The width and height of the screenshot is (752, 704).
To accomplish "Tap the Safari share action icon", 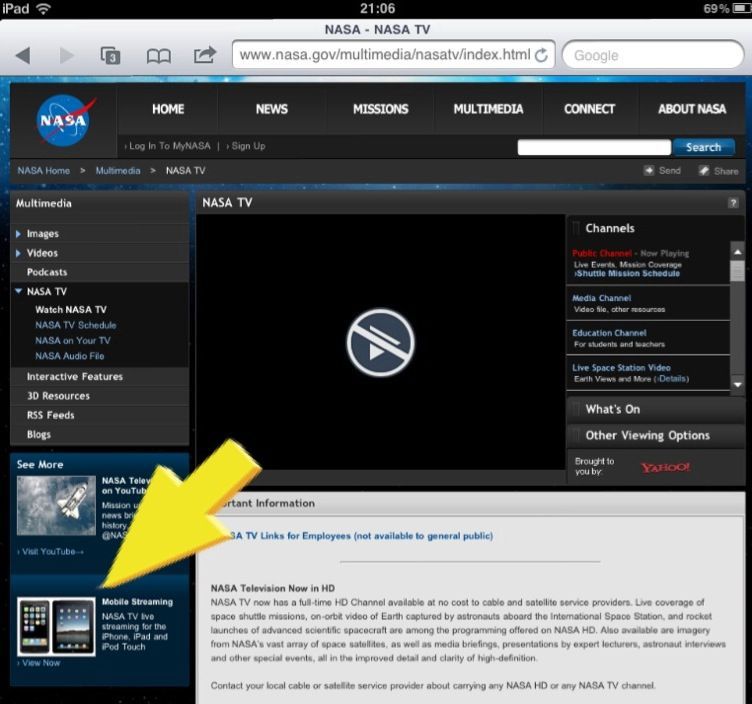I will click(x=205, y=55).
